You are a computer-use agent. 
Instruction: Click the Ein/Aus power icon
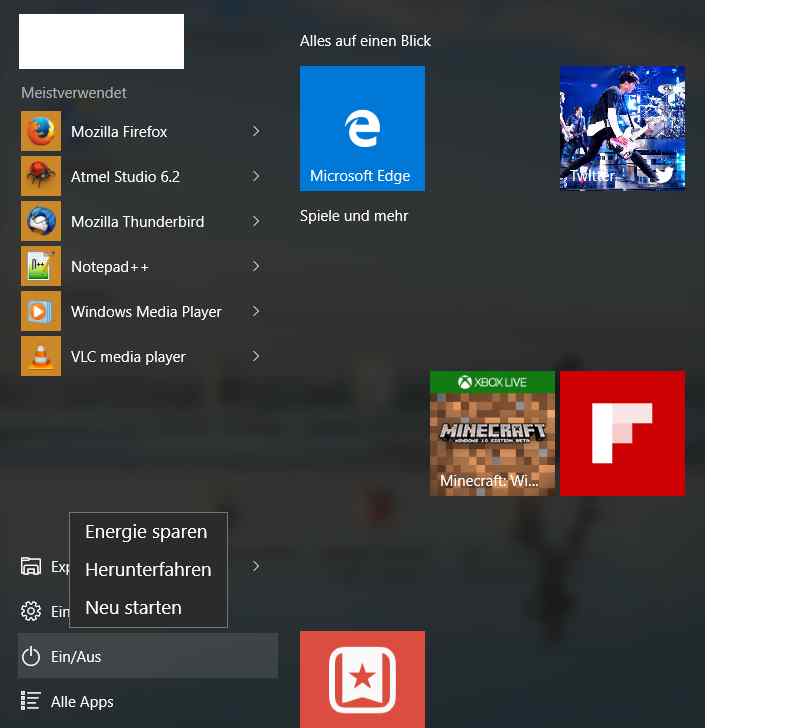(31, 656)
